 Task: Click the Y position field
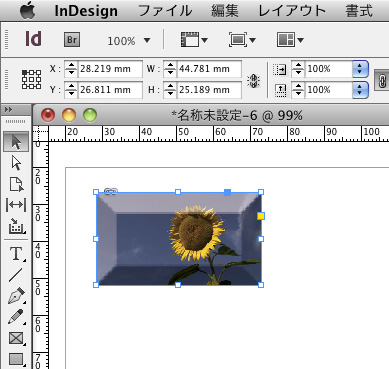(x=110, y=90)
